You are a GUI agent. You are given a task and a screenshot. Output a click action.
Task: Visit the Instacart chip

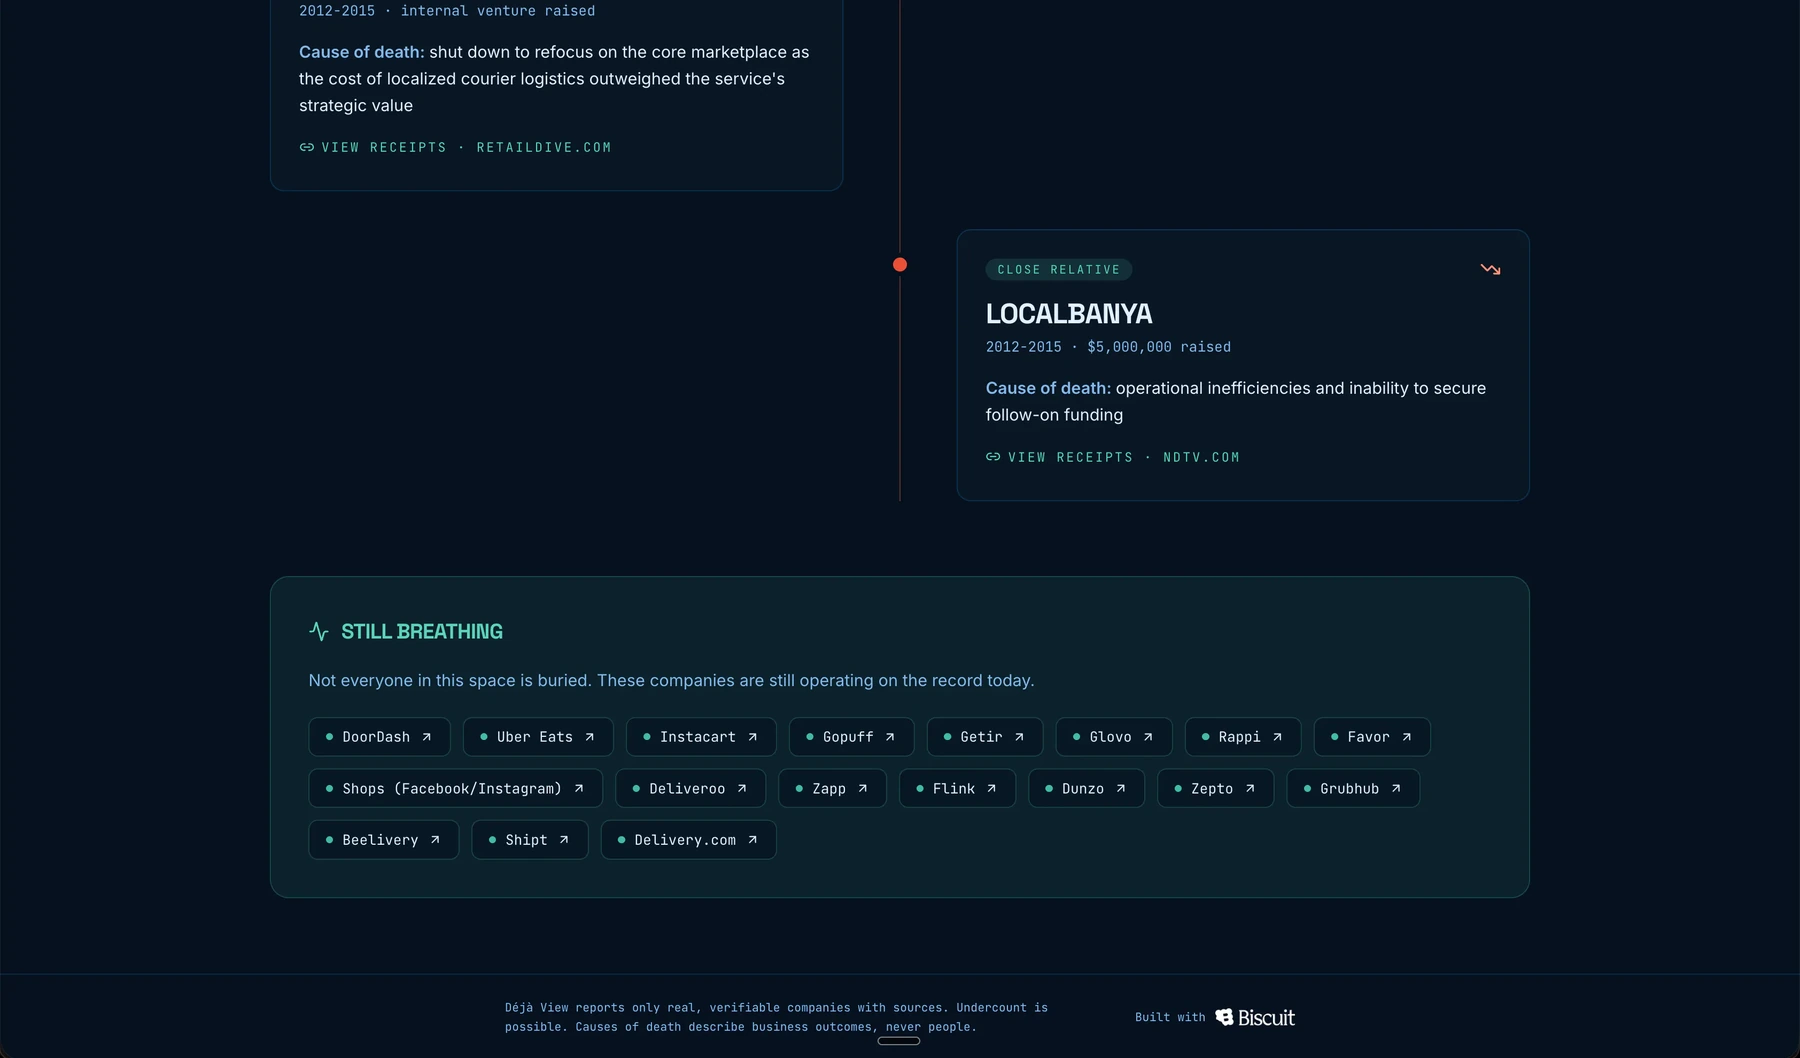click(701, 737)
